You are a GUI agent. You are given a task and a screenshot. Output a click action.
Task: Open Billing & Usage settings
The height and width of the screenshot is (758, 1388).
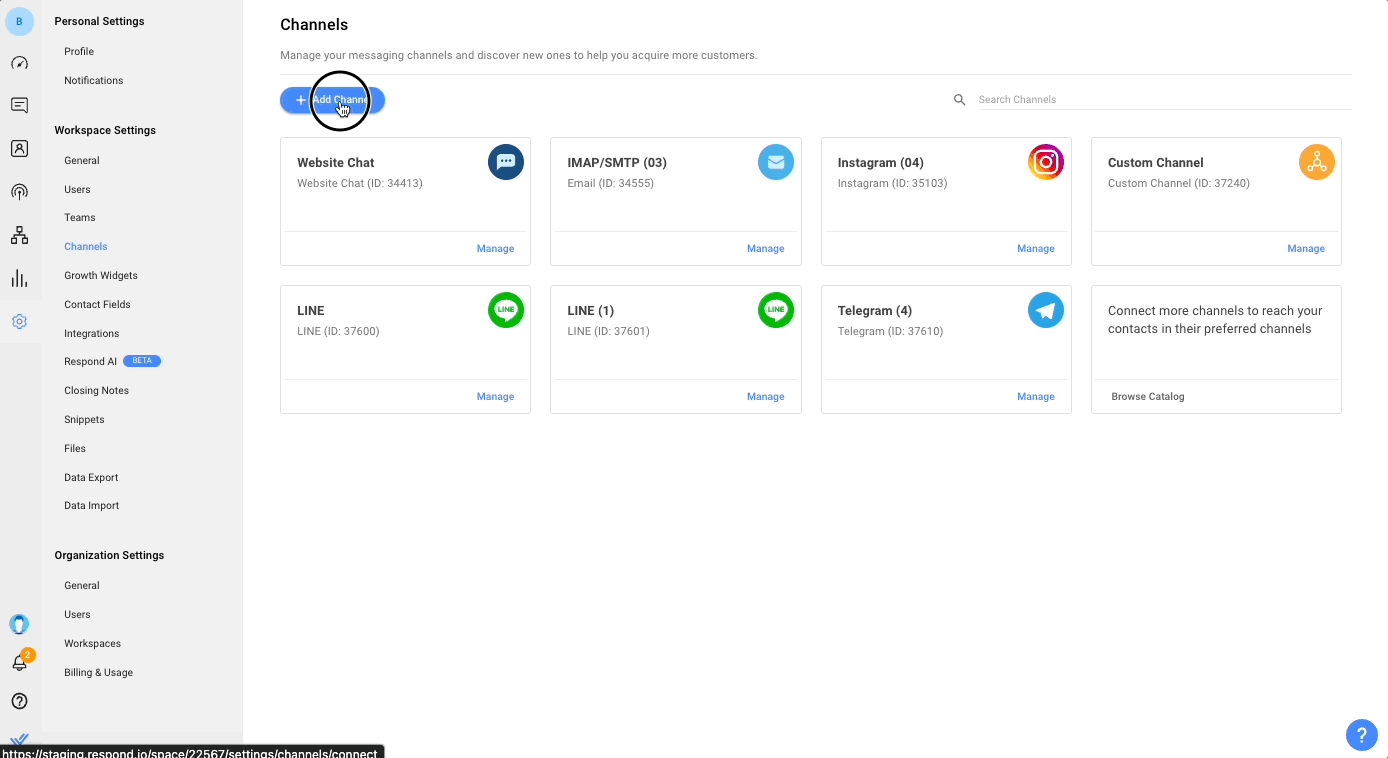pos(97,672)
